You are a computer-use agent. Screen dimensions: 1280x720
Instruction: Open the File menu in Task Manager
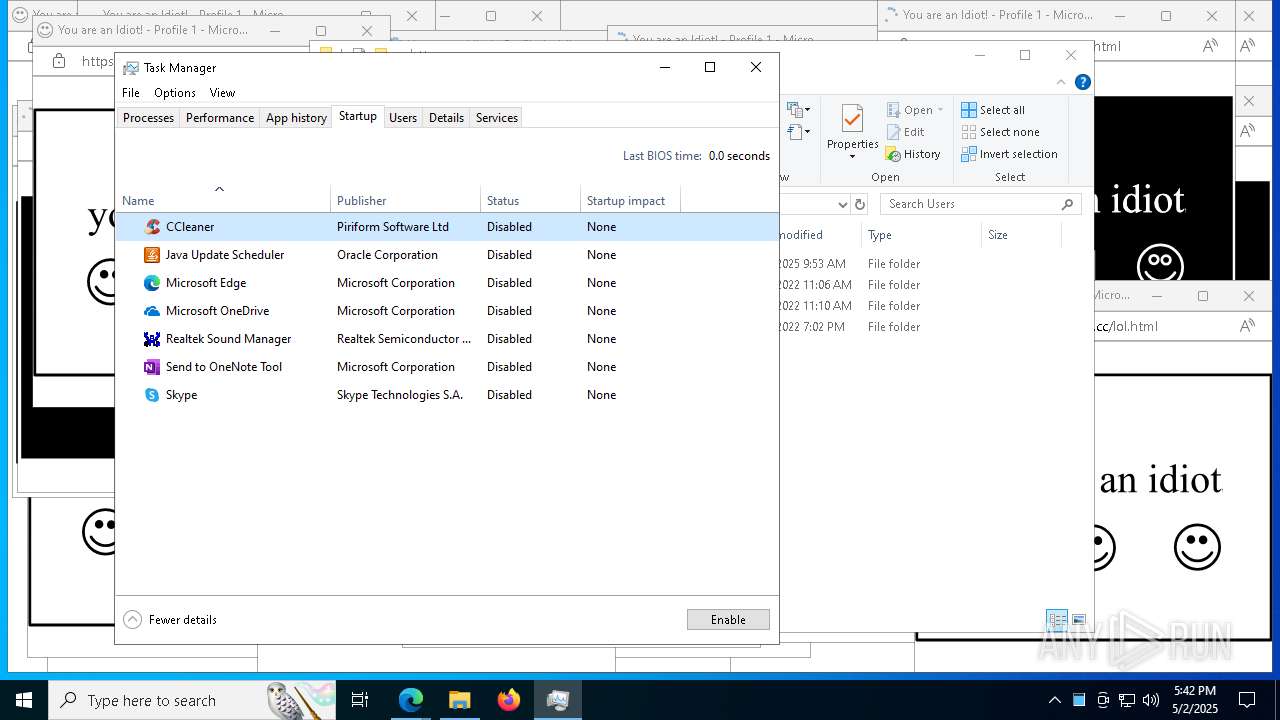[x=131, y=93]
